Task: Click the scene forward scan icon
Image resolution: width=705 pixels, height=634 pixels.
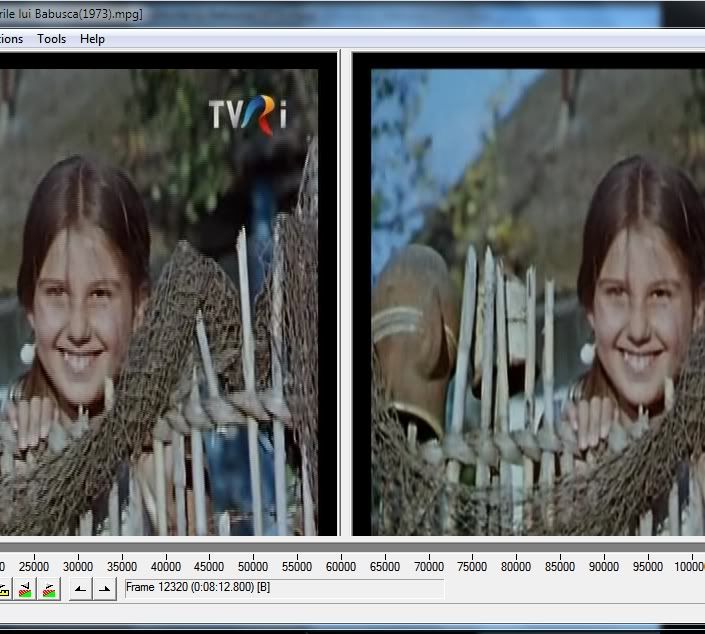Action: click(47, 588)
